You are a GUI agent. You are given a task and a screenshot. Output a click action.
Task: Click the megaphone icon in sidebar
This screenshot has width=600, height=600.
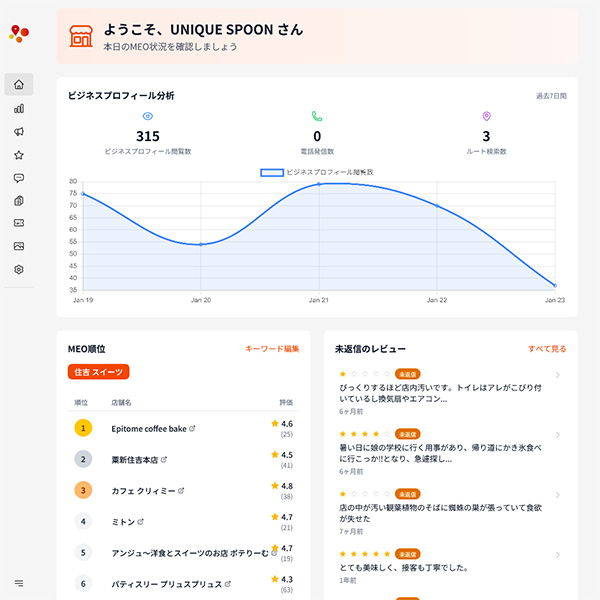pyautogui.click(x=18, y=132)
